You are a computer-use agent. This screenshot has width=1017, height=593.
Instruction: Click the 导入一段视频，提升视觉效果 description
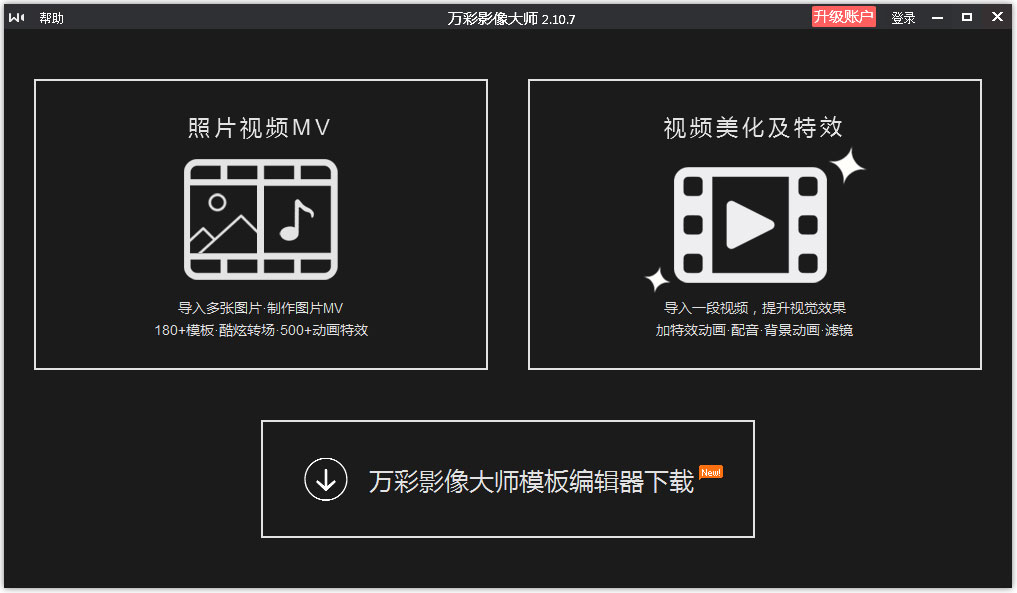(x=755, y=308)
